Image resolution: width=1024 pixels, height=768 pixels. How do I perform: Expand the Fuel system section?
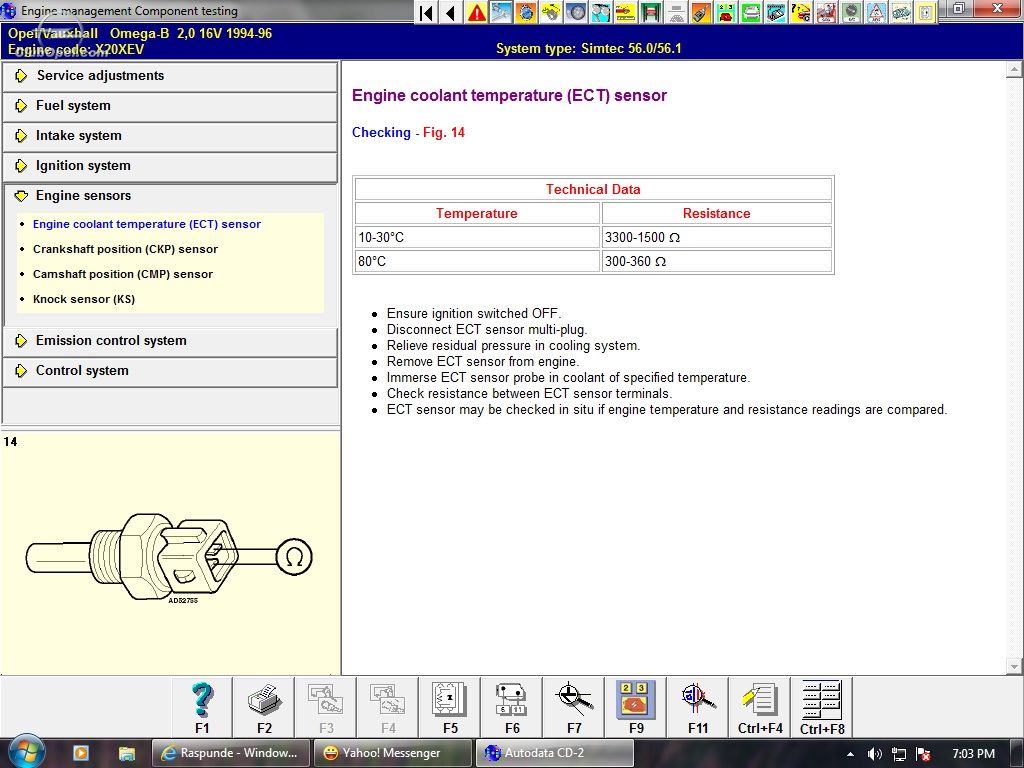pyautogui.click(x=170, y=106)
